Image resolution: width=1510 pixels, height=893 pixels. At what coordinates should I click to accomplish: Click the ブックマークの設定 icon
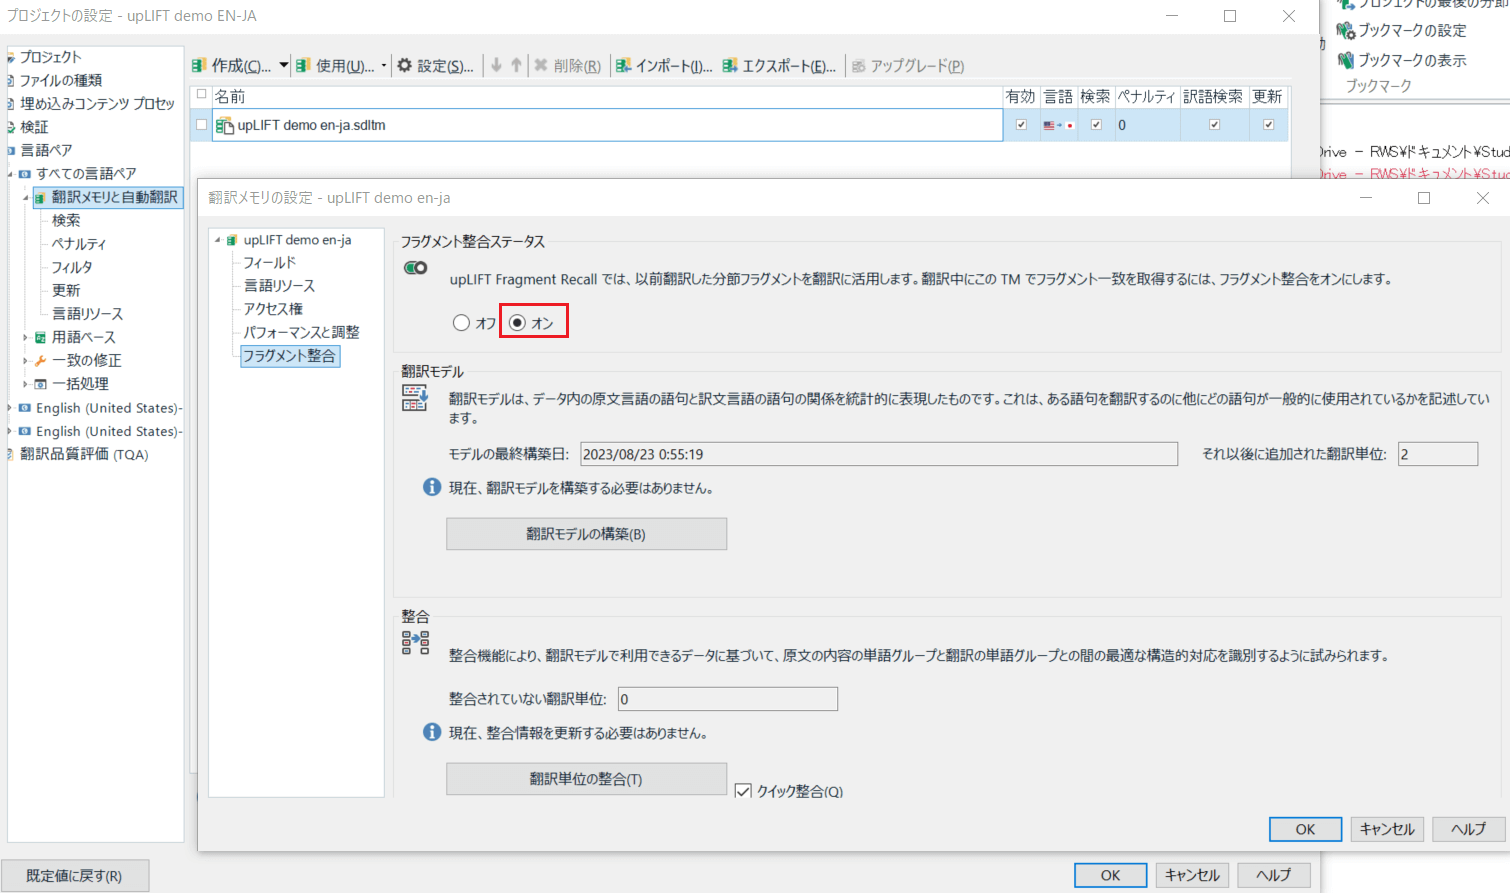(1346, 31)
